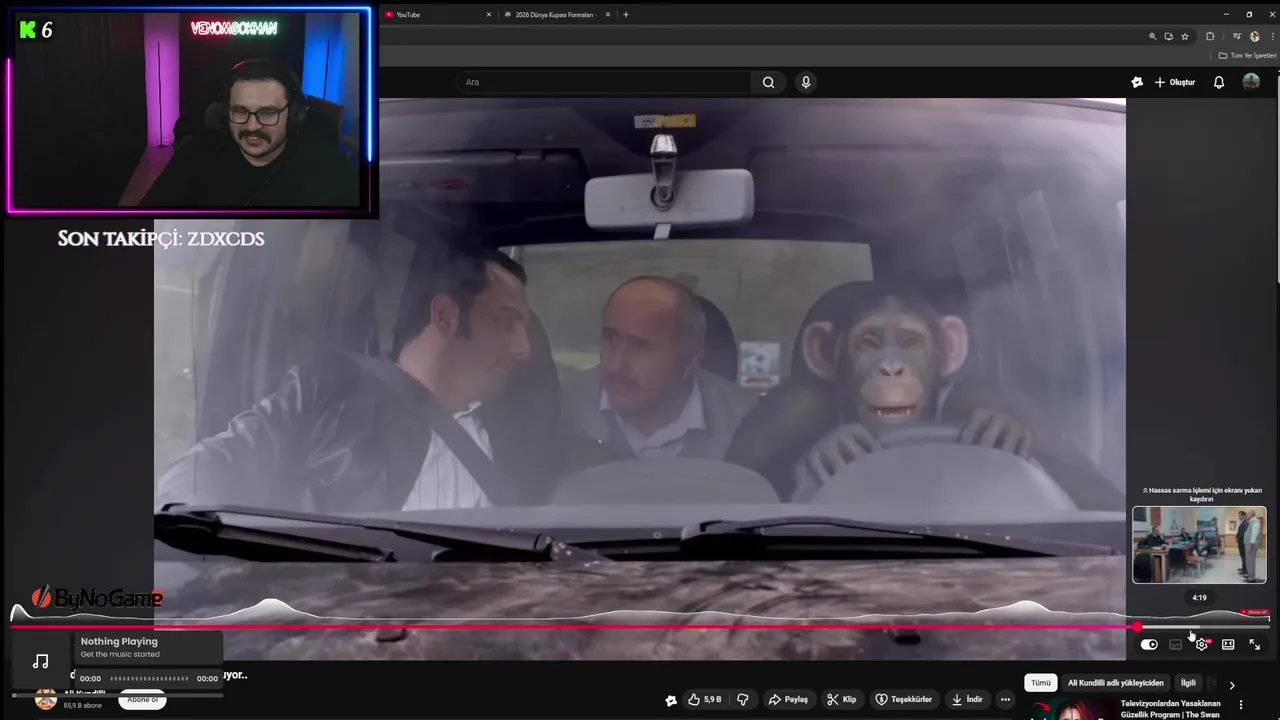This screenshot has width=1280, height=720.
Task: Click the Teşekkürler thanks button
Action: click(904, 699)
